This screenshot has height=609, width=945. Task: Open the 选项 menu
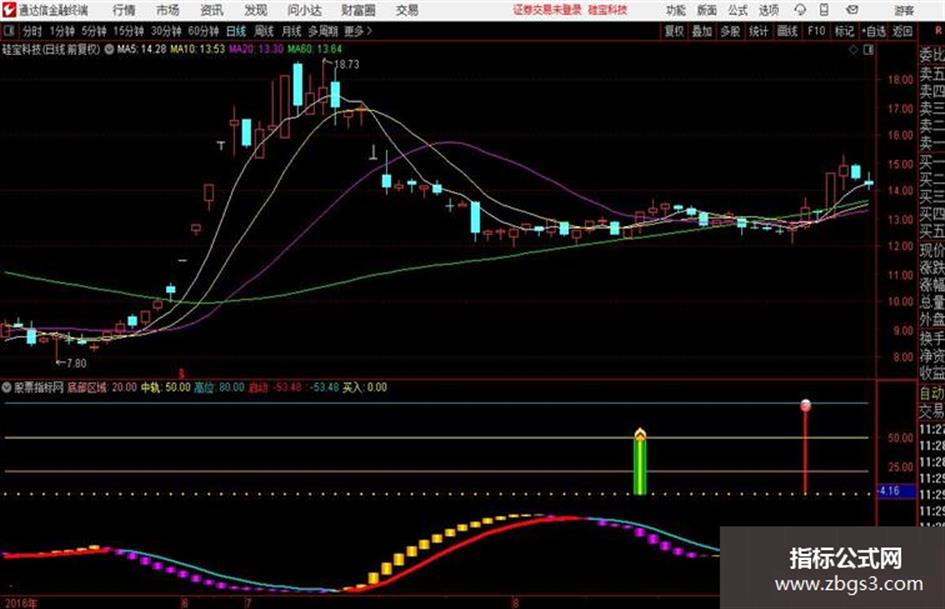pyautogui.click(x=769, y=10)
